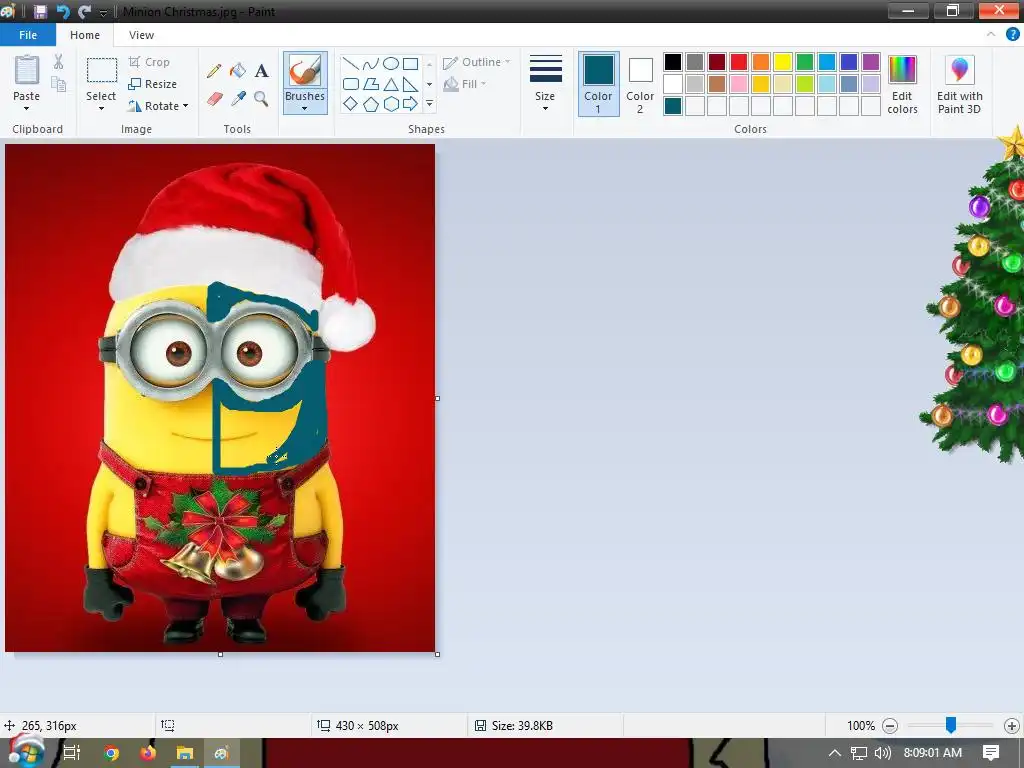Choose the Polygon shape
The height and width of the screenshot is (768, 1024).
click(x=370, y=84)
